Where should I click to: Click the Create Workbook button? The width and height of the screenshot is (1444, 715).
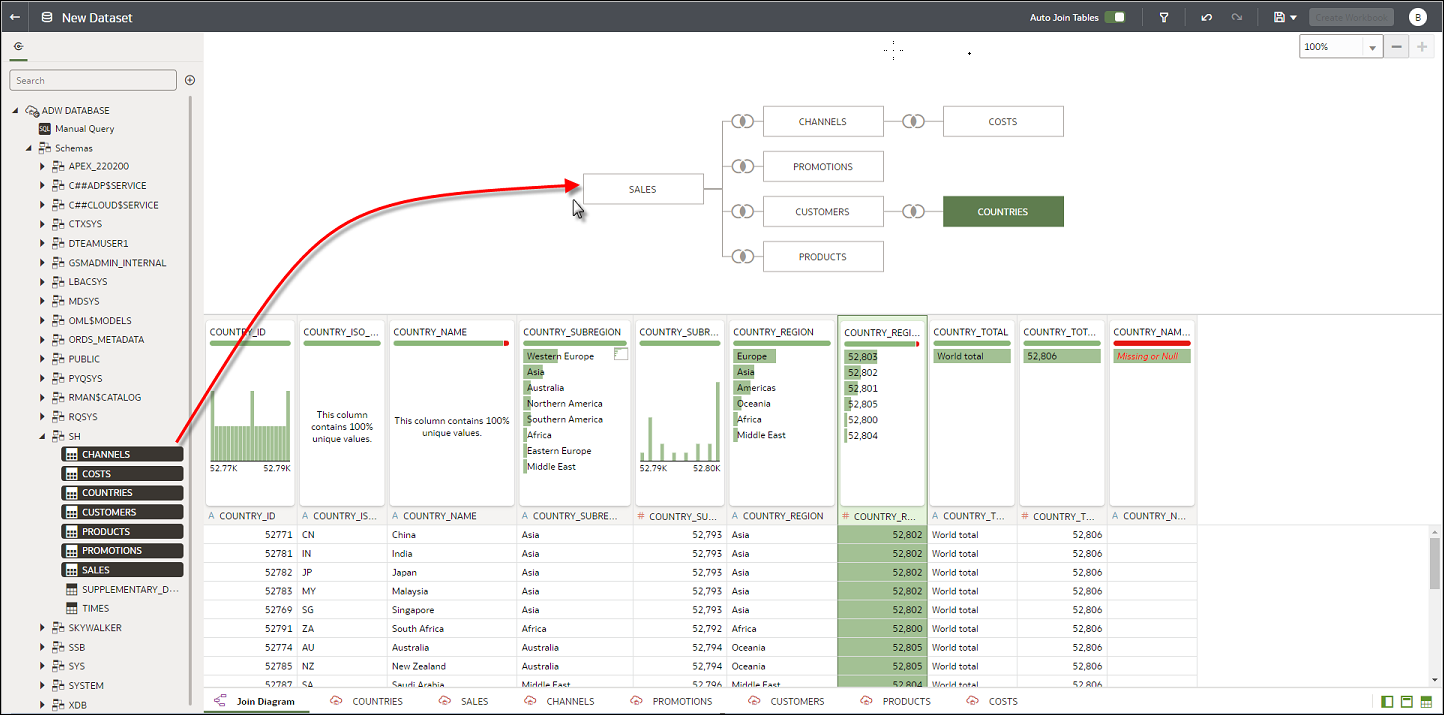coord(1351,17)
